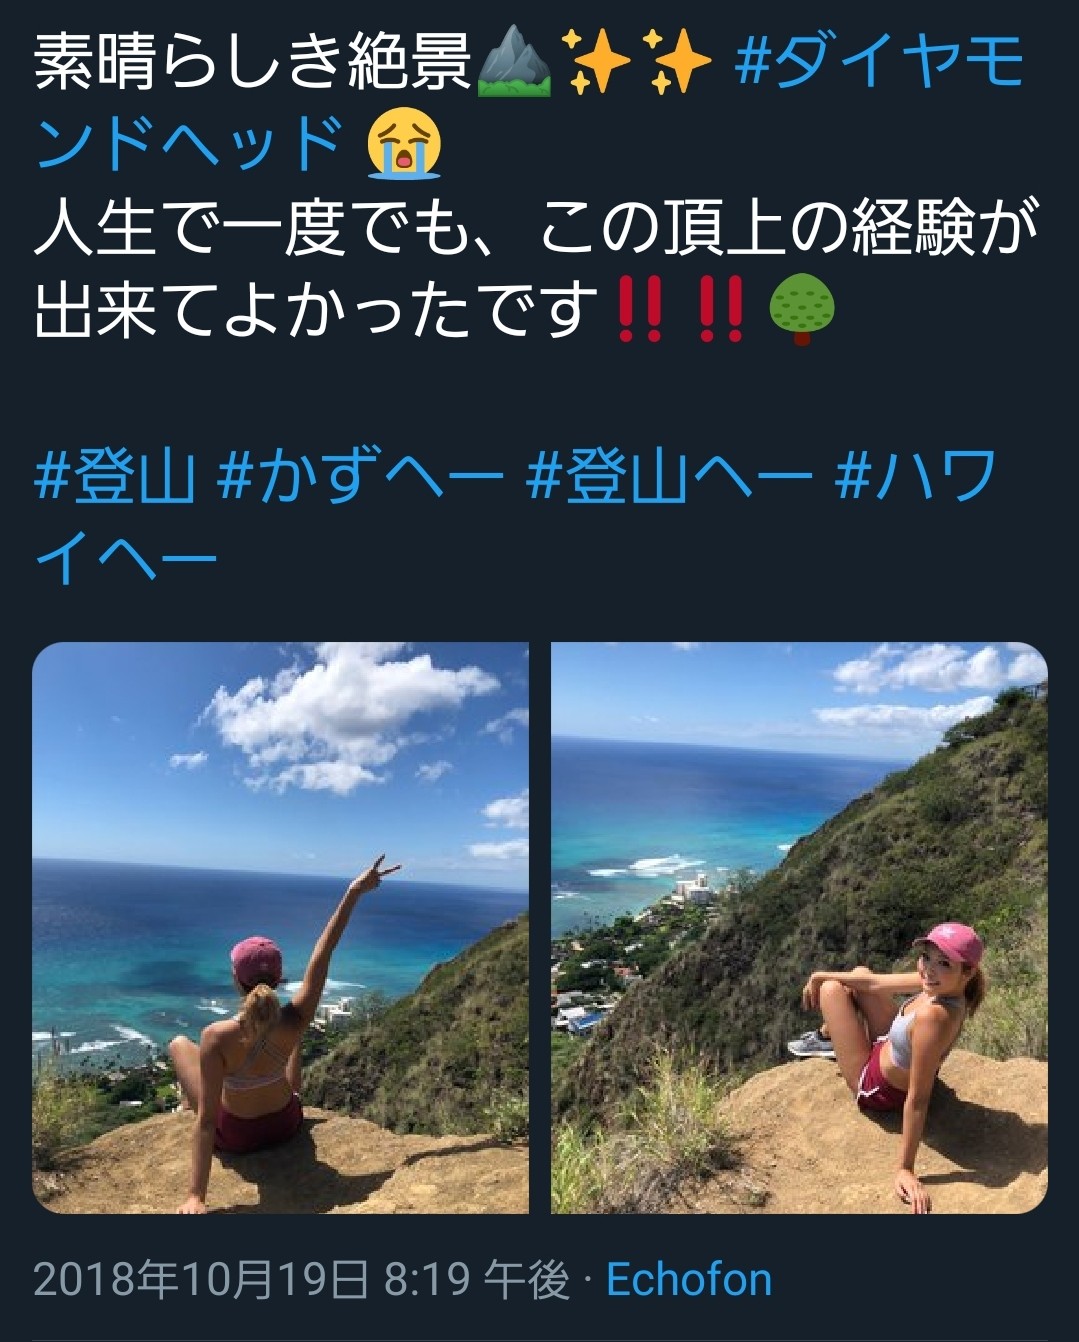This screenshot has width=1079, height=1342.
Task: View left photo with raised peace sign
Action: (280, 928)
